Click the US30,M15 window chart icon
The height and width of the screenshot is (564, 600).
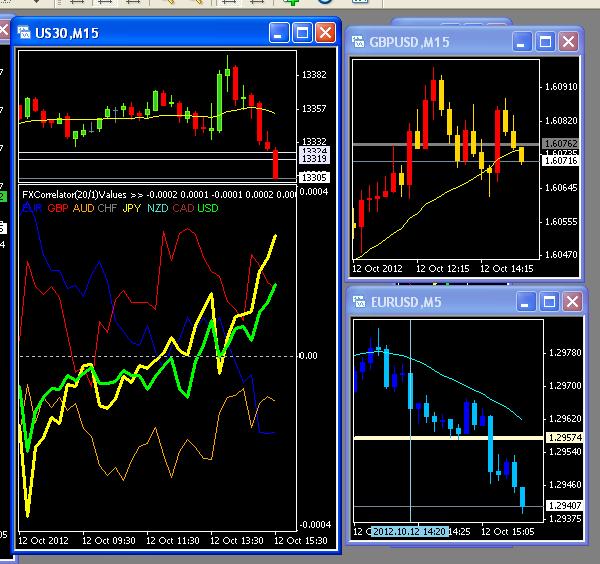[x=24, y=33]
